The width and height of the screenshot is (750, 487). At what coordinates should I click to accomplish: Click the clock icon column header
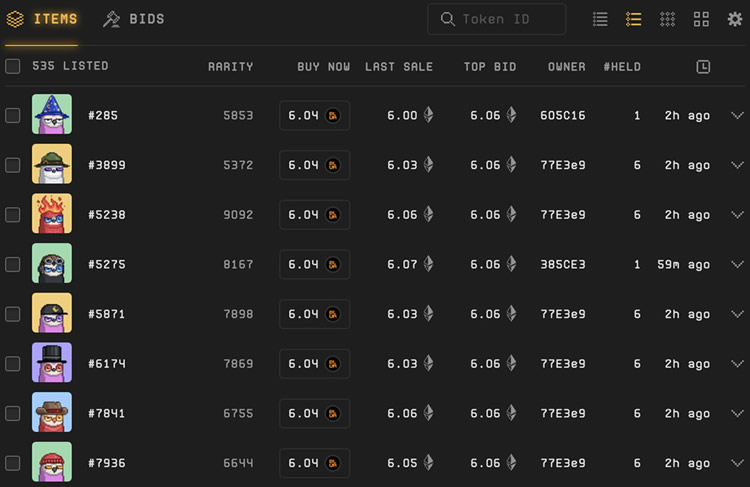point(703,66)
